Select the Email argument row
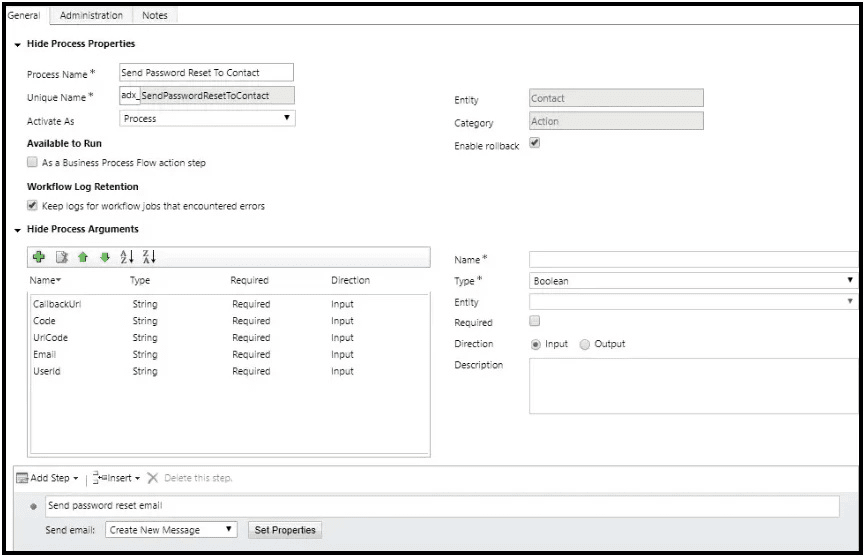The height and width of the screenshot is (557, 865). [229, 354]
